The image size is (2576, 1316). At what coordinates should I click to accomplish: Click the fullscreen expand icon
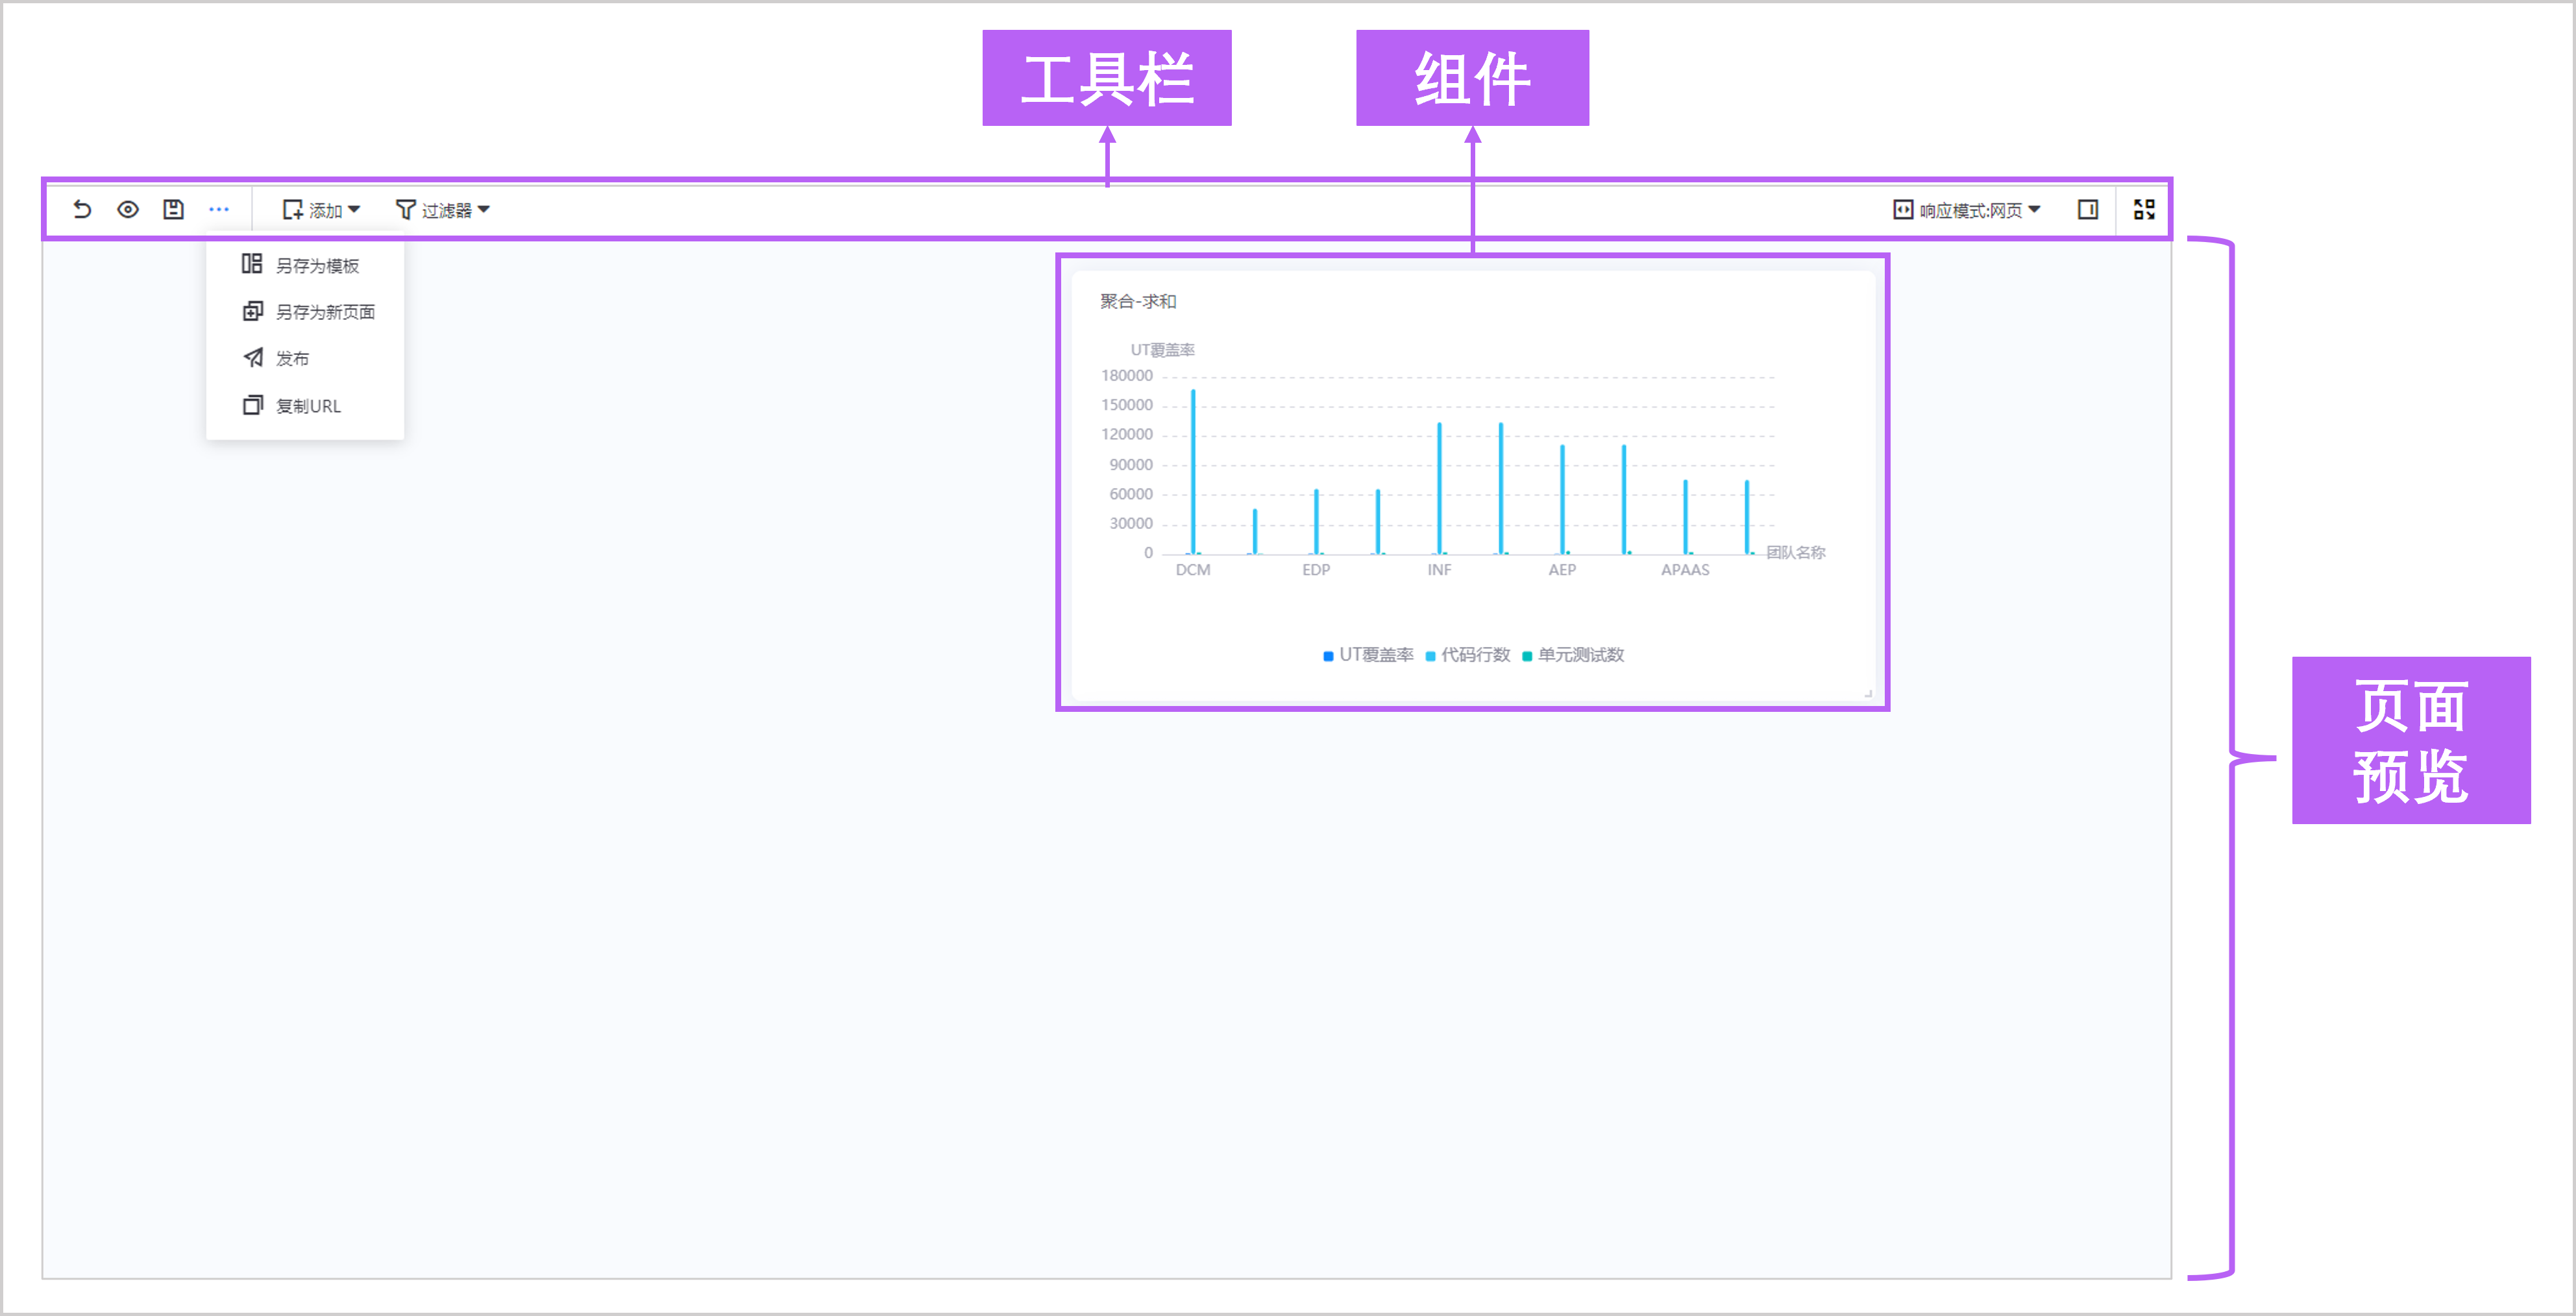(x=2144, y=209)
